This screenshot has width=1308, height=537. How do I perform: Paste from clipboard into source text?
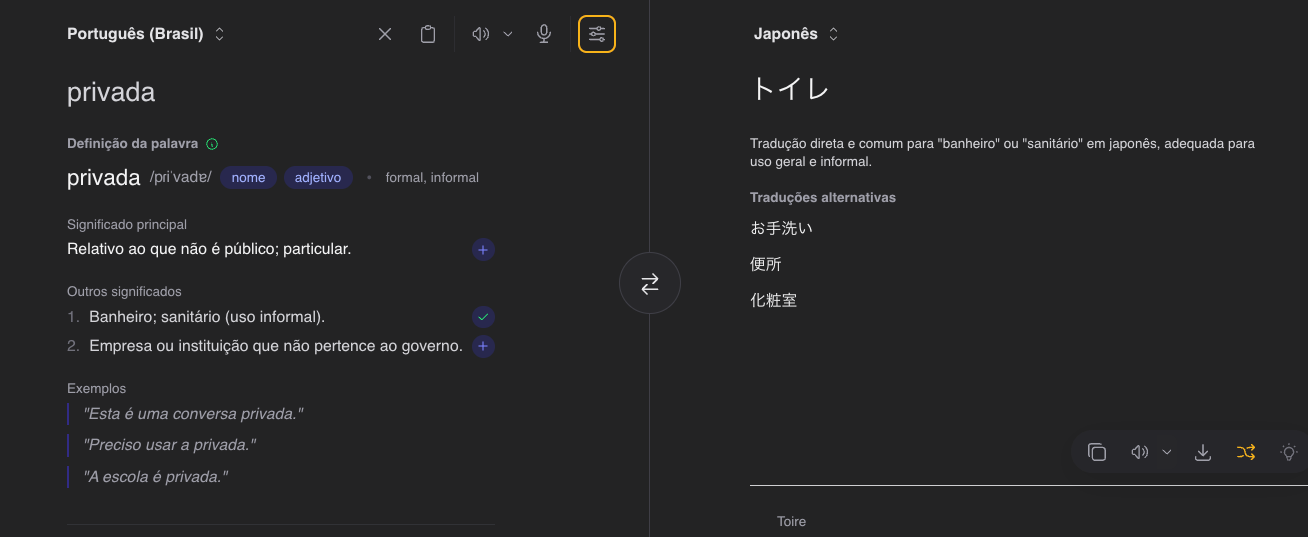tap(428, 34)
